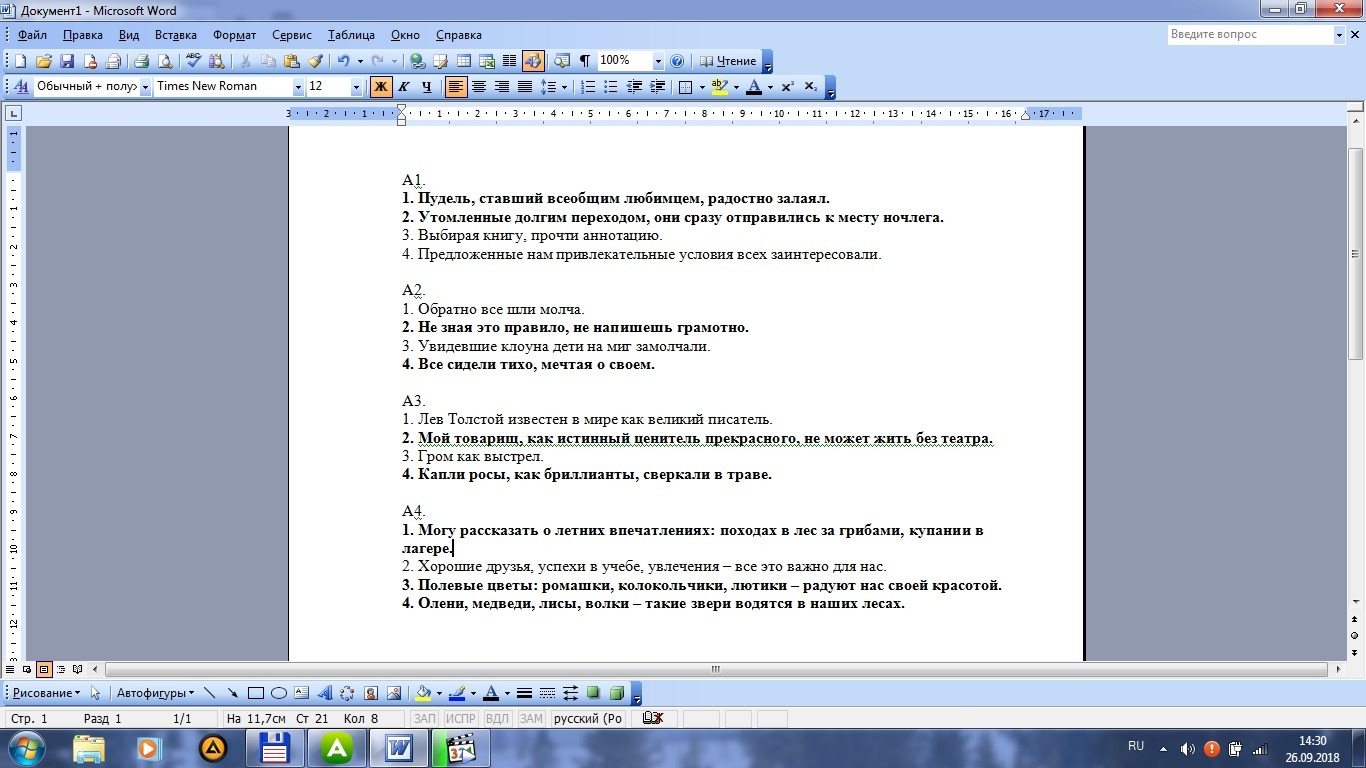Insert an Excel worksheet
The height and width of the screenshot is (768, 1366).
pyautogui.click(x=486, y=61)
